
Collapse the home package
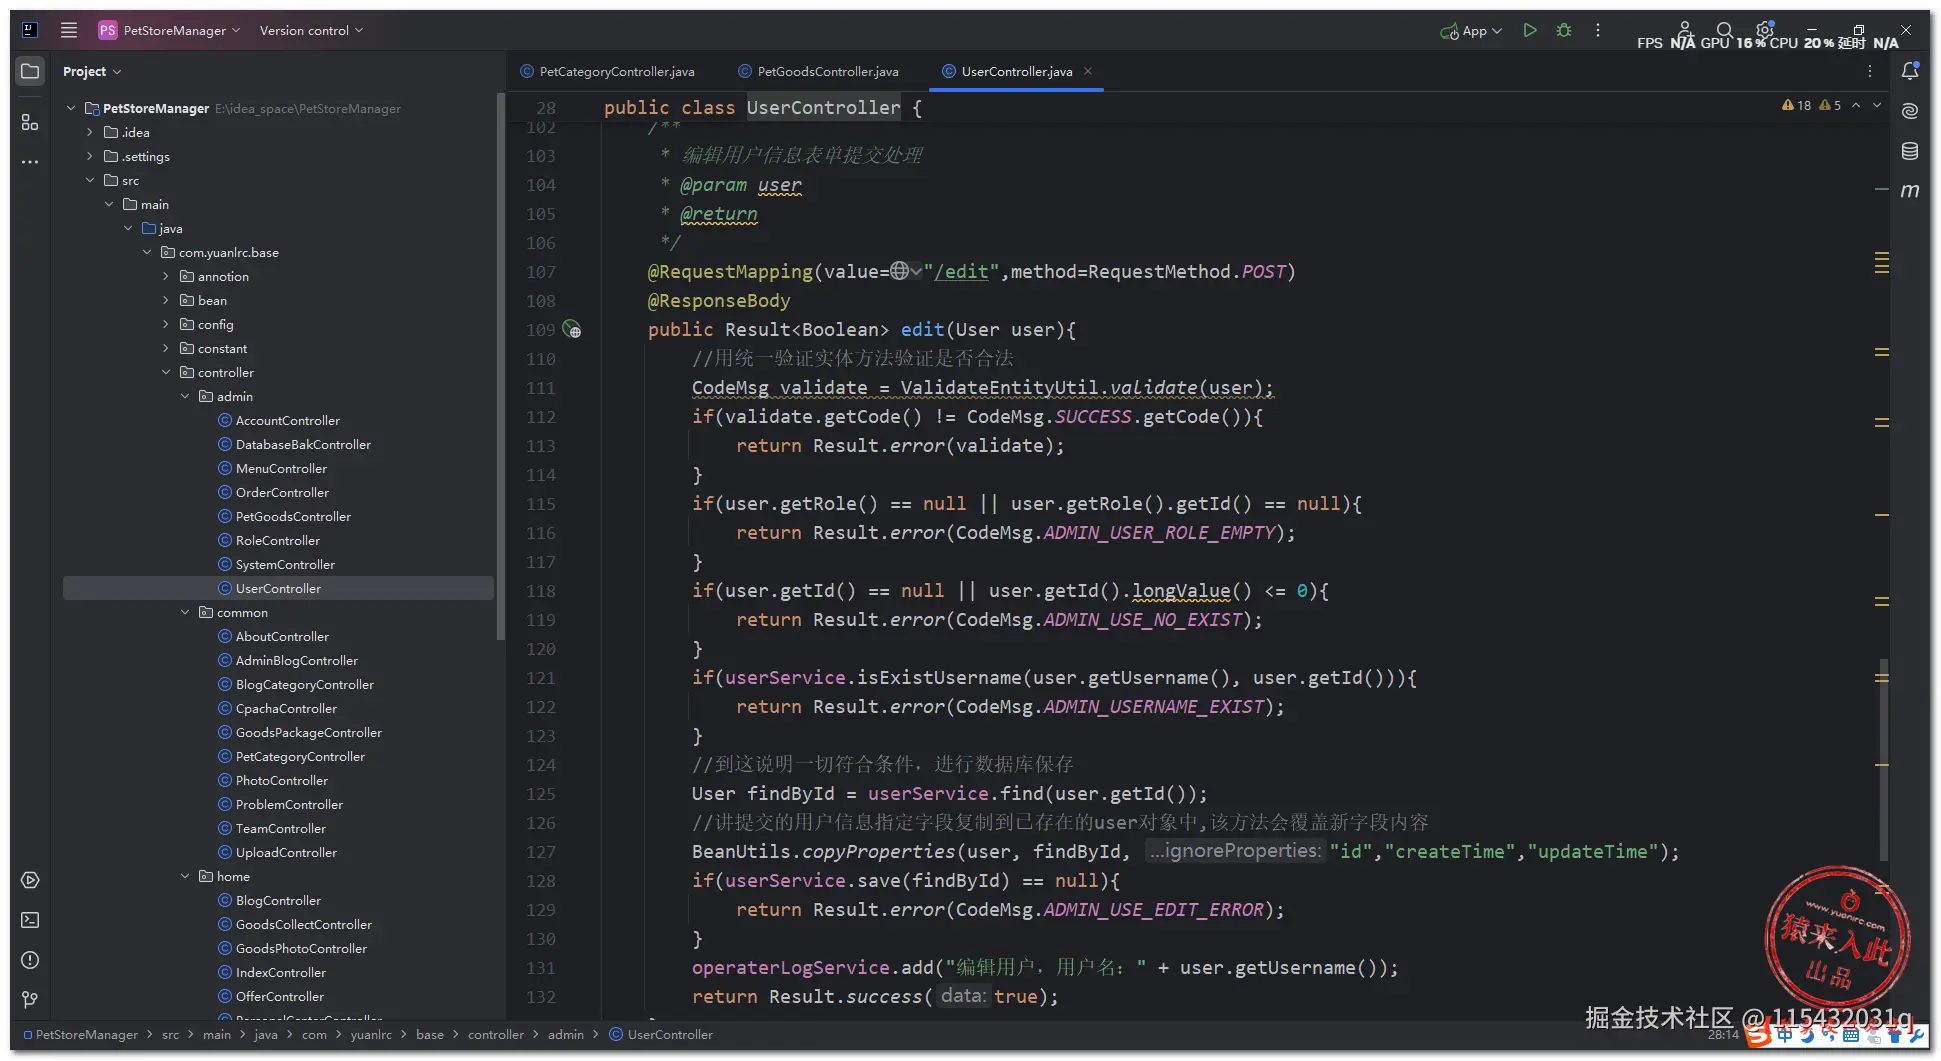click(x=185, y=876)
